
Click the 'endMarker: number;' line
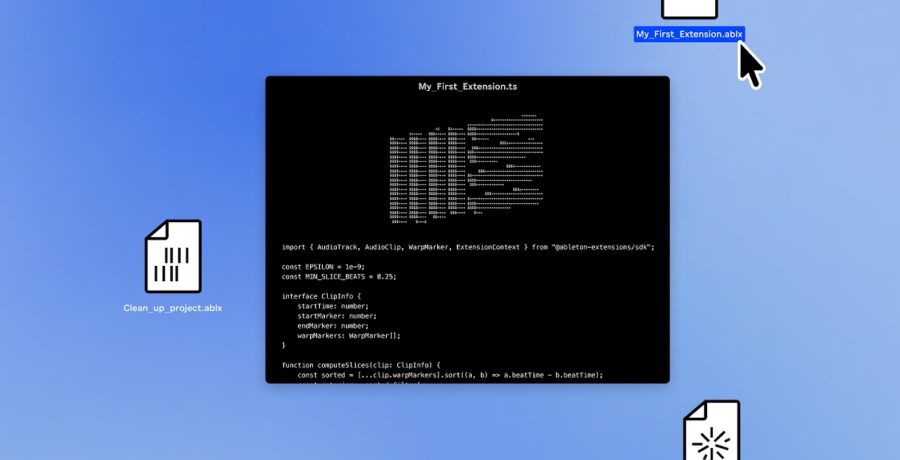pyautogui.click(x=333, y=326)
